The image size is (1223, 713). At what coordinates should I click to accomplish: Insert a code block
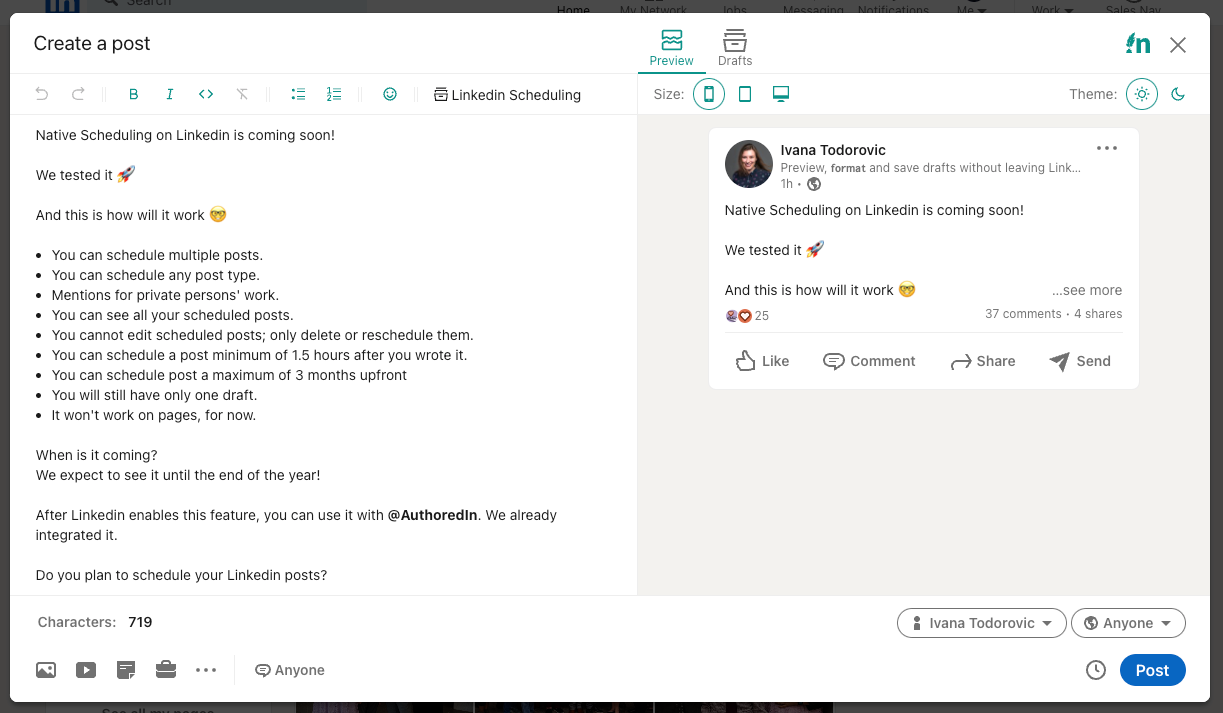pyautogui.click(x=206, y=94)
